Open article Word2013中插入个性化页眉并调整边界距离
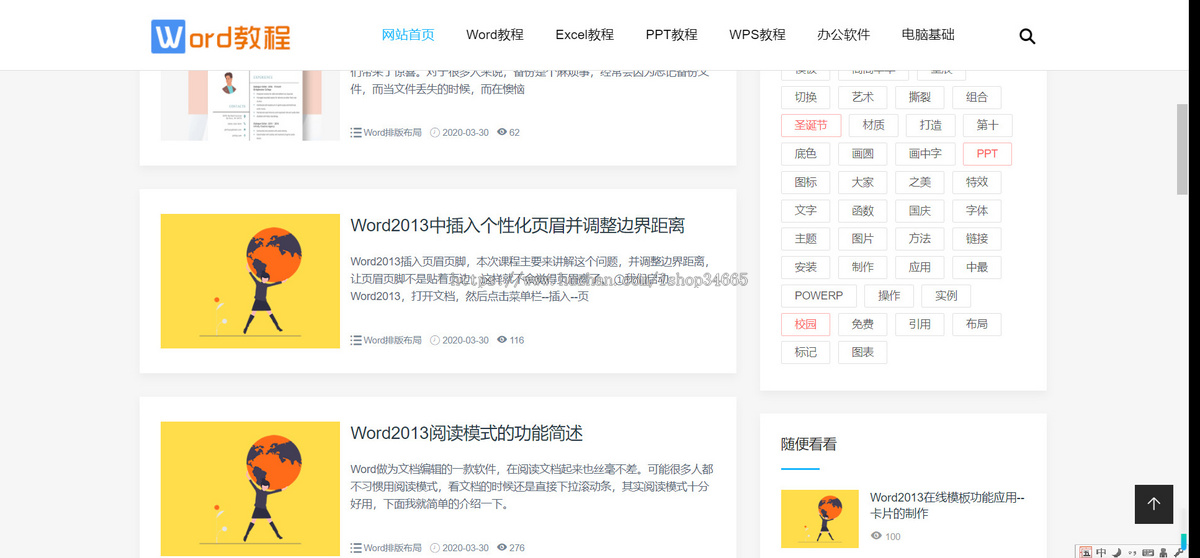This screenshot has height=558, width=1200. (517, 226)
